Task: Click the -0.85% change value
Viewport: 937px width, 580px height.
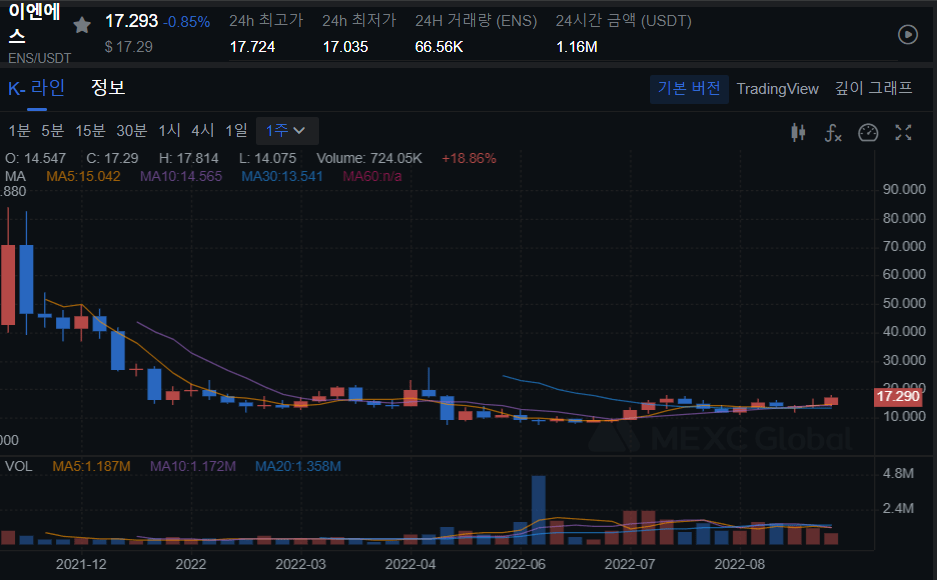Action: [187, 22]
